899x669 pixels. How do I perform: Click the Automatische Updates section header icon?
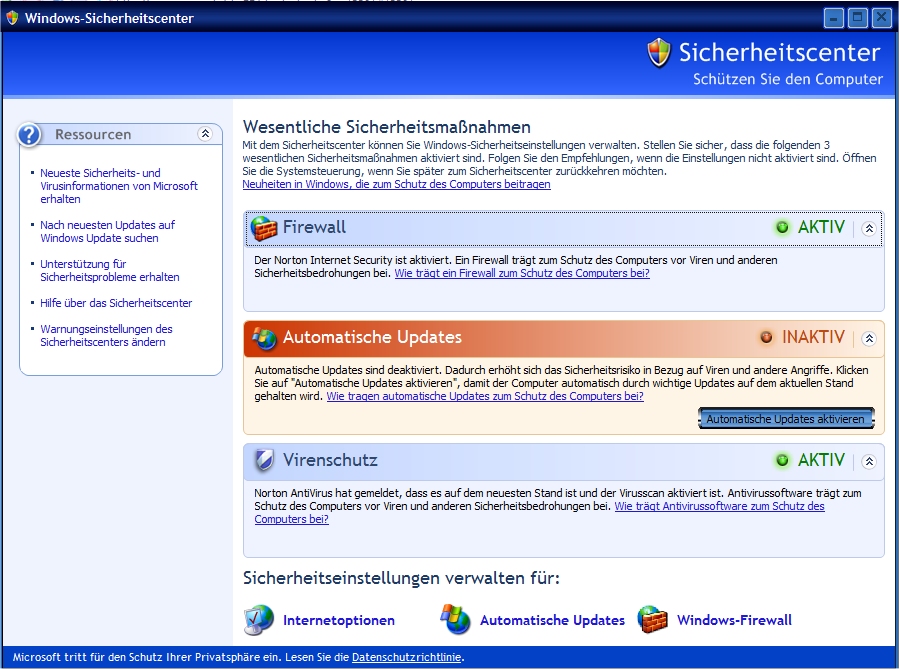pyautogui.click(x=264, y=338)
